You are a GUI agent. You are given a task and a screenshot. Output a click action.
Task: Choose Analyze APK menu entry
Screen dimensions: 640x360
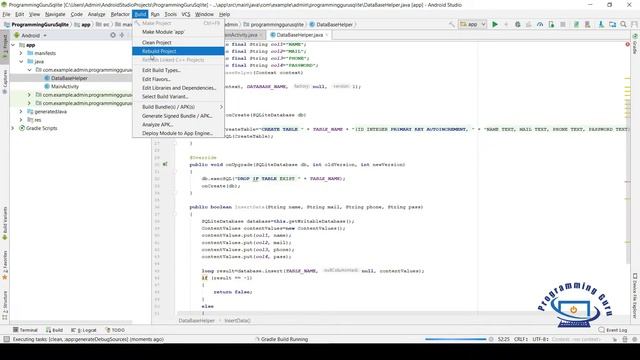(178, 124)
